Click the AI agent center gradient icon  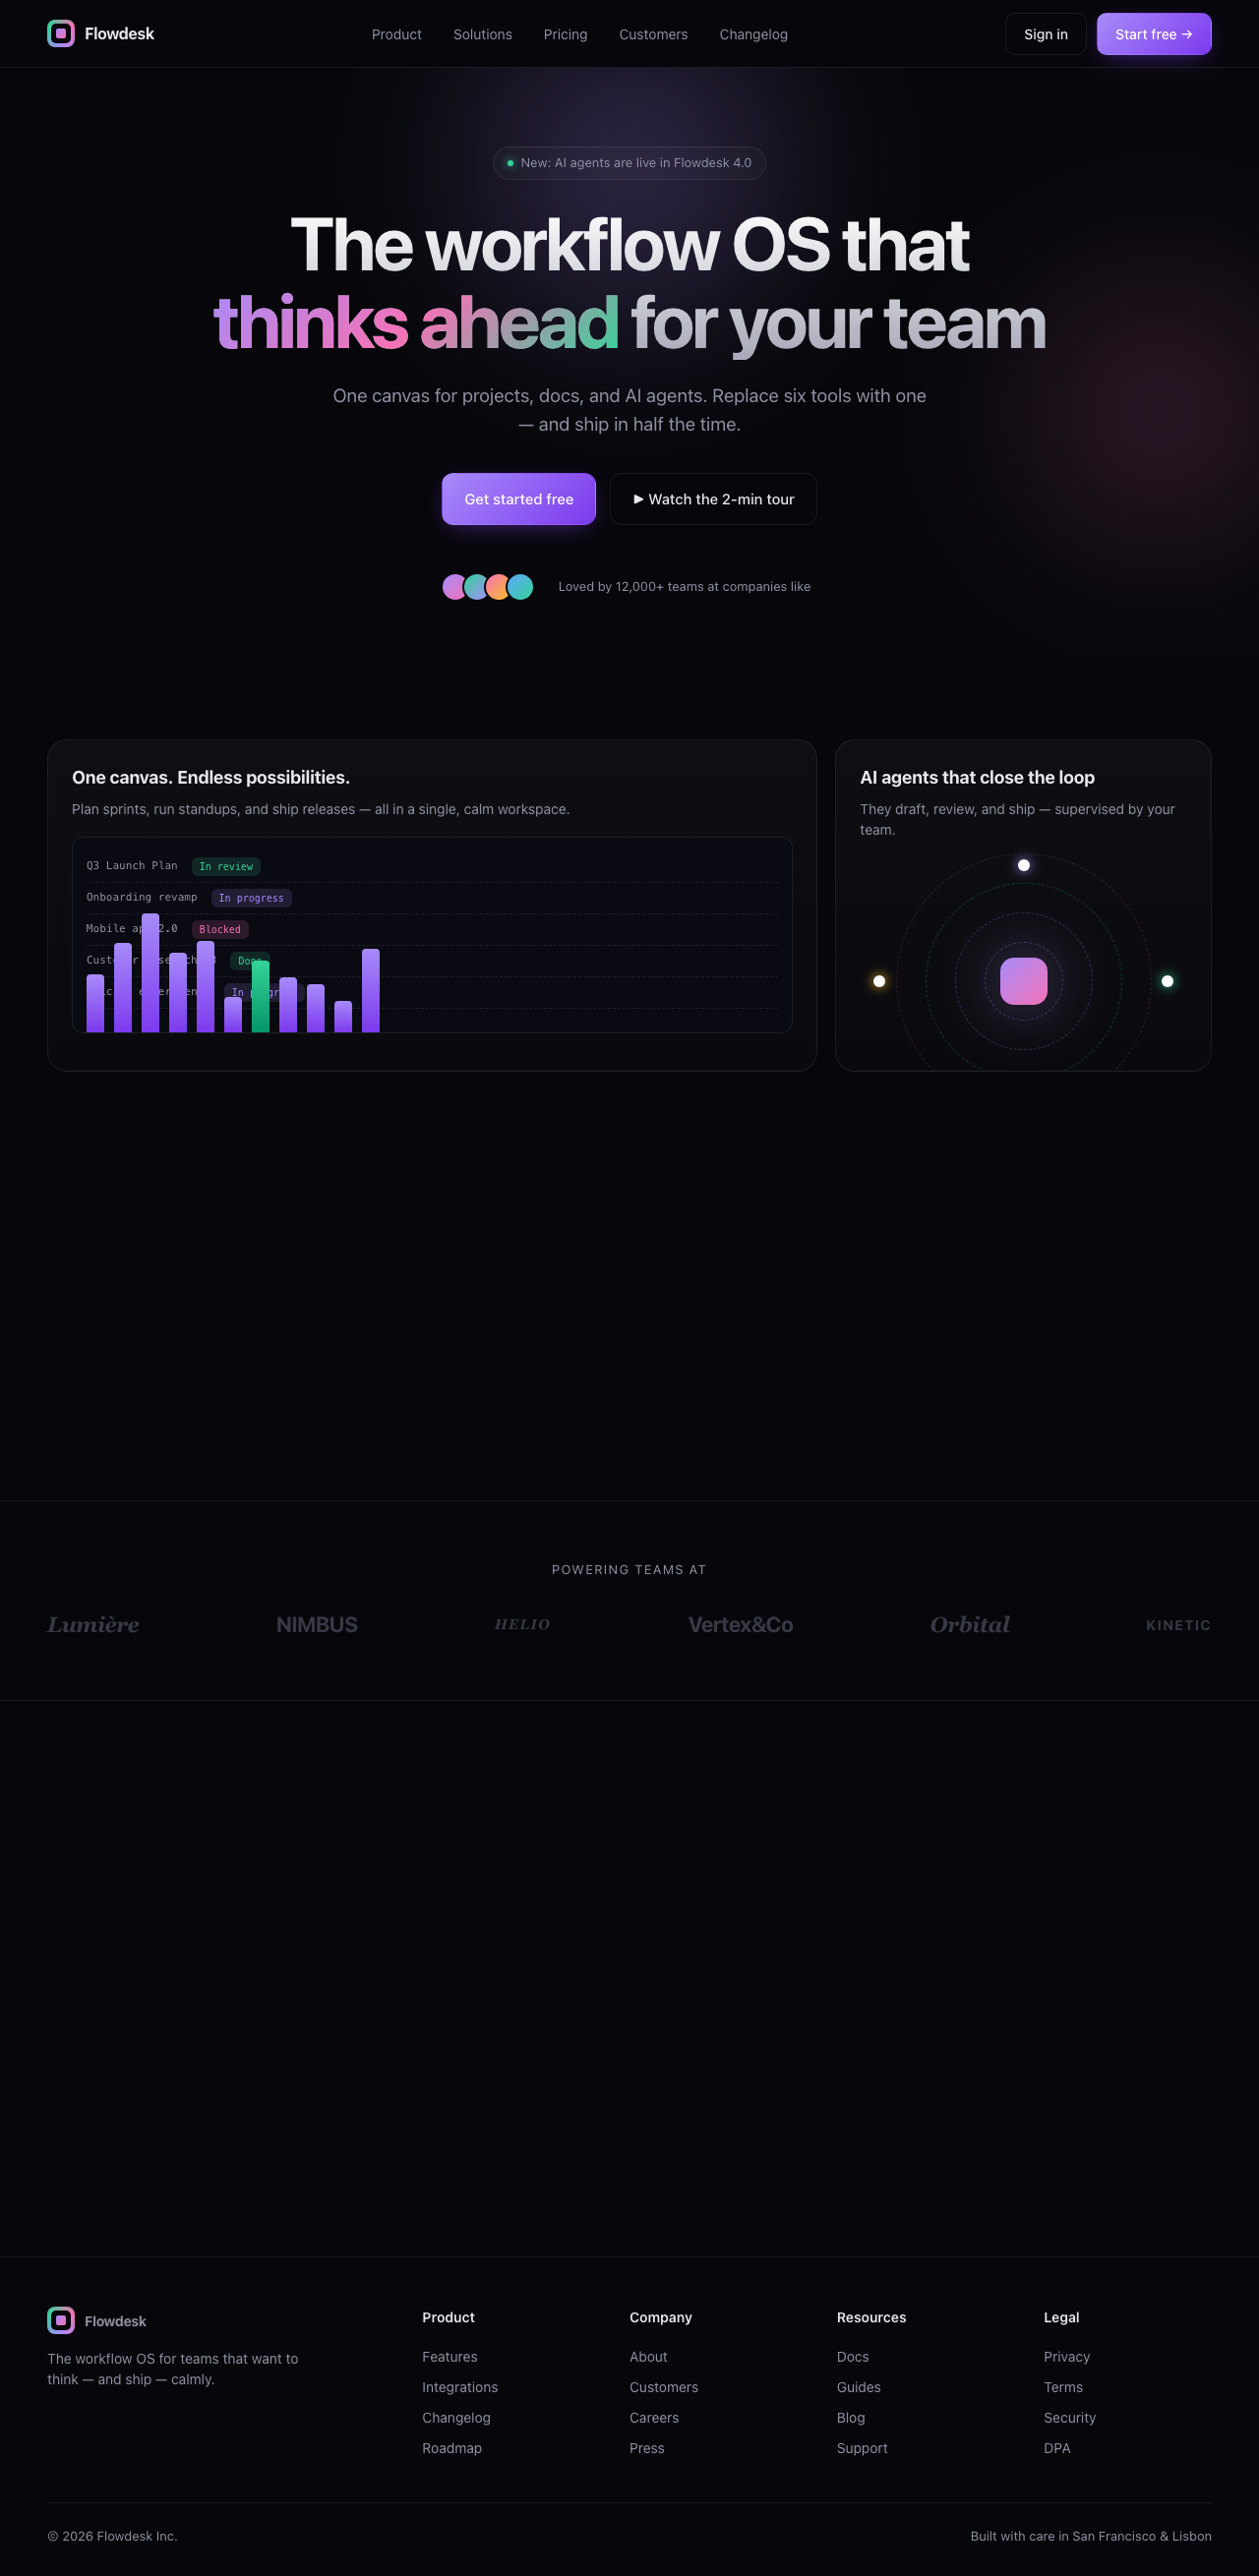(1023, 981)
